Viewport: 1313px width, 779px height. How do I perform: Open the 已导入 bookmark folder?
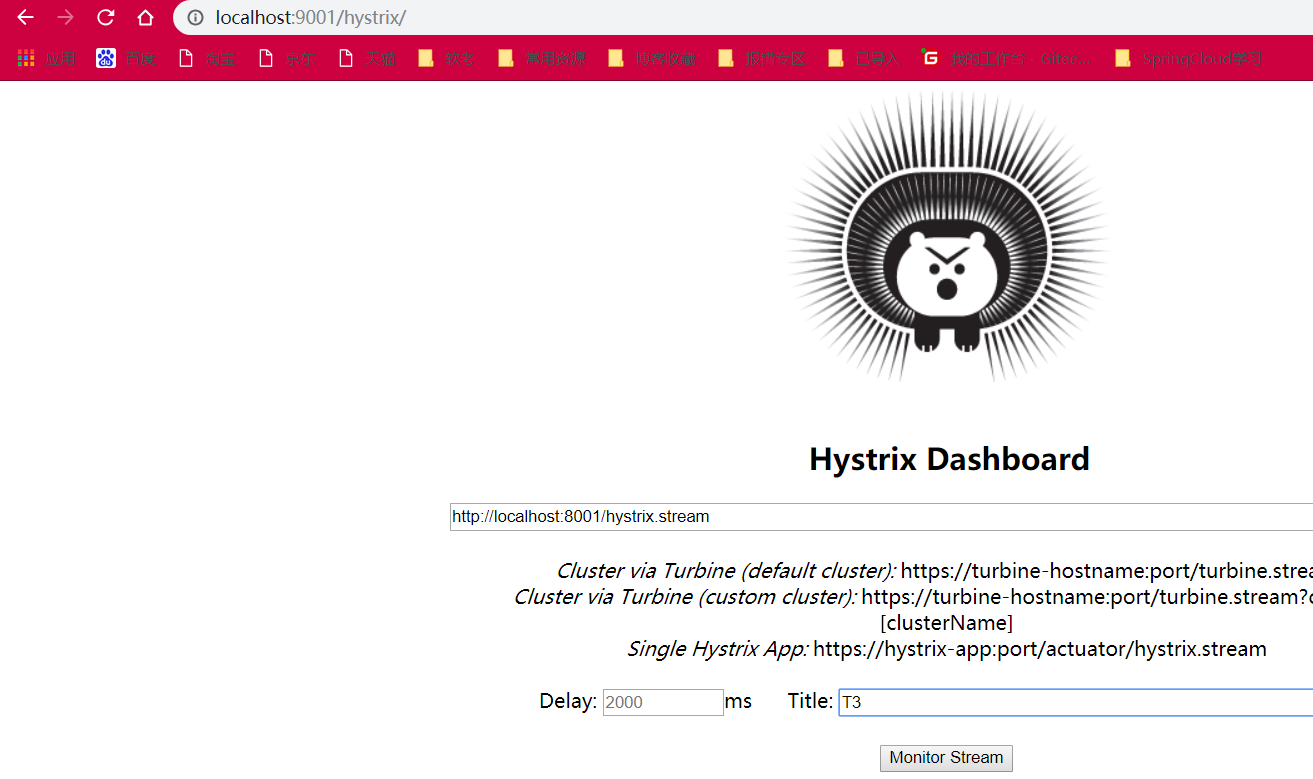click(864, 59)
